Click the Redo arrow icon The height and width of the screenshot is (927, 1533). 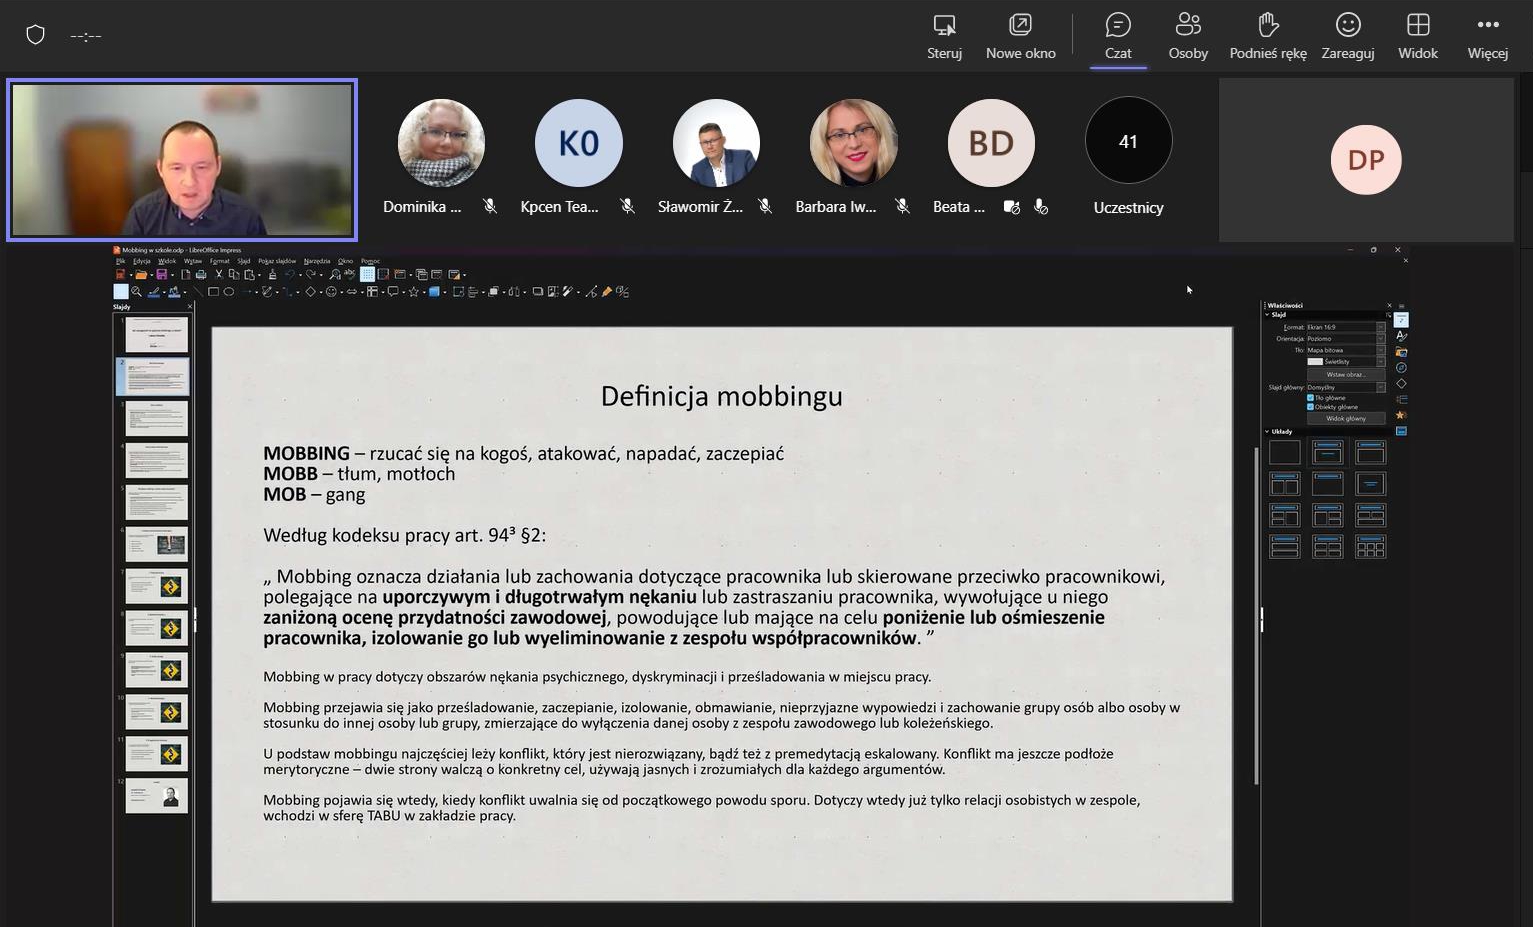click(x=310, y=274)
